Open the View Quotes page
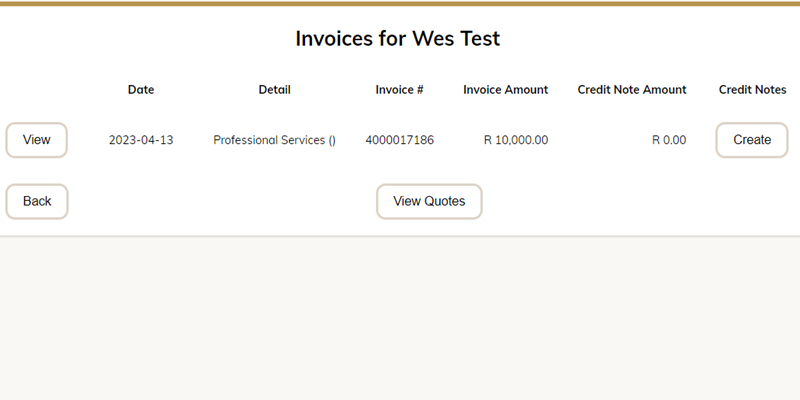This screenshot has height=400, width=800. click(429, 202)
